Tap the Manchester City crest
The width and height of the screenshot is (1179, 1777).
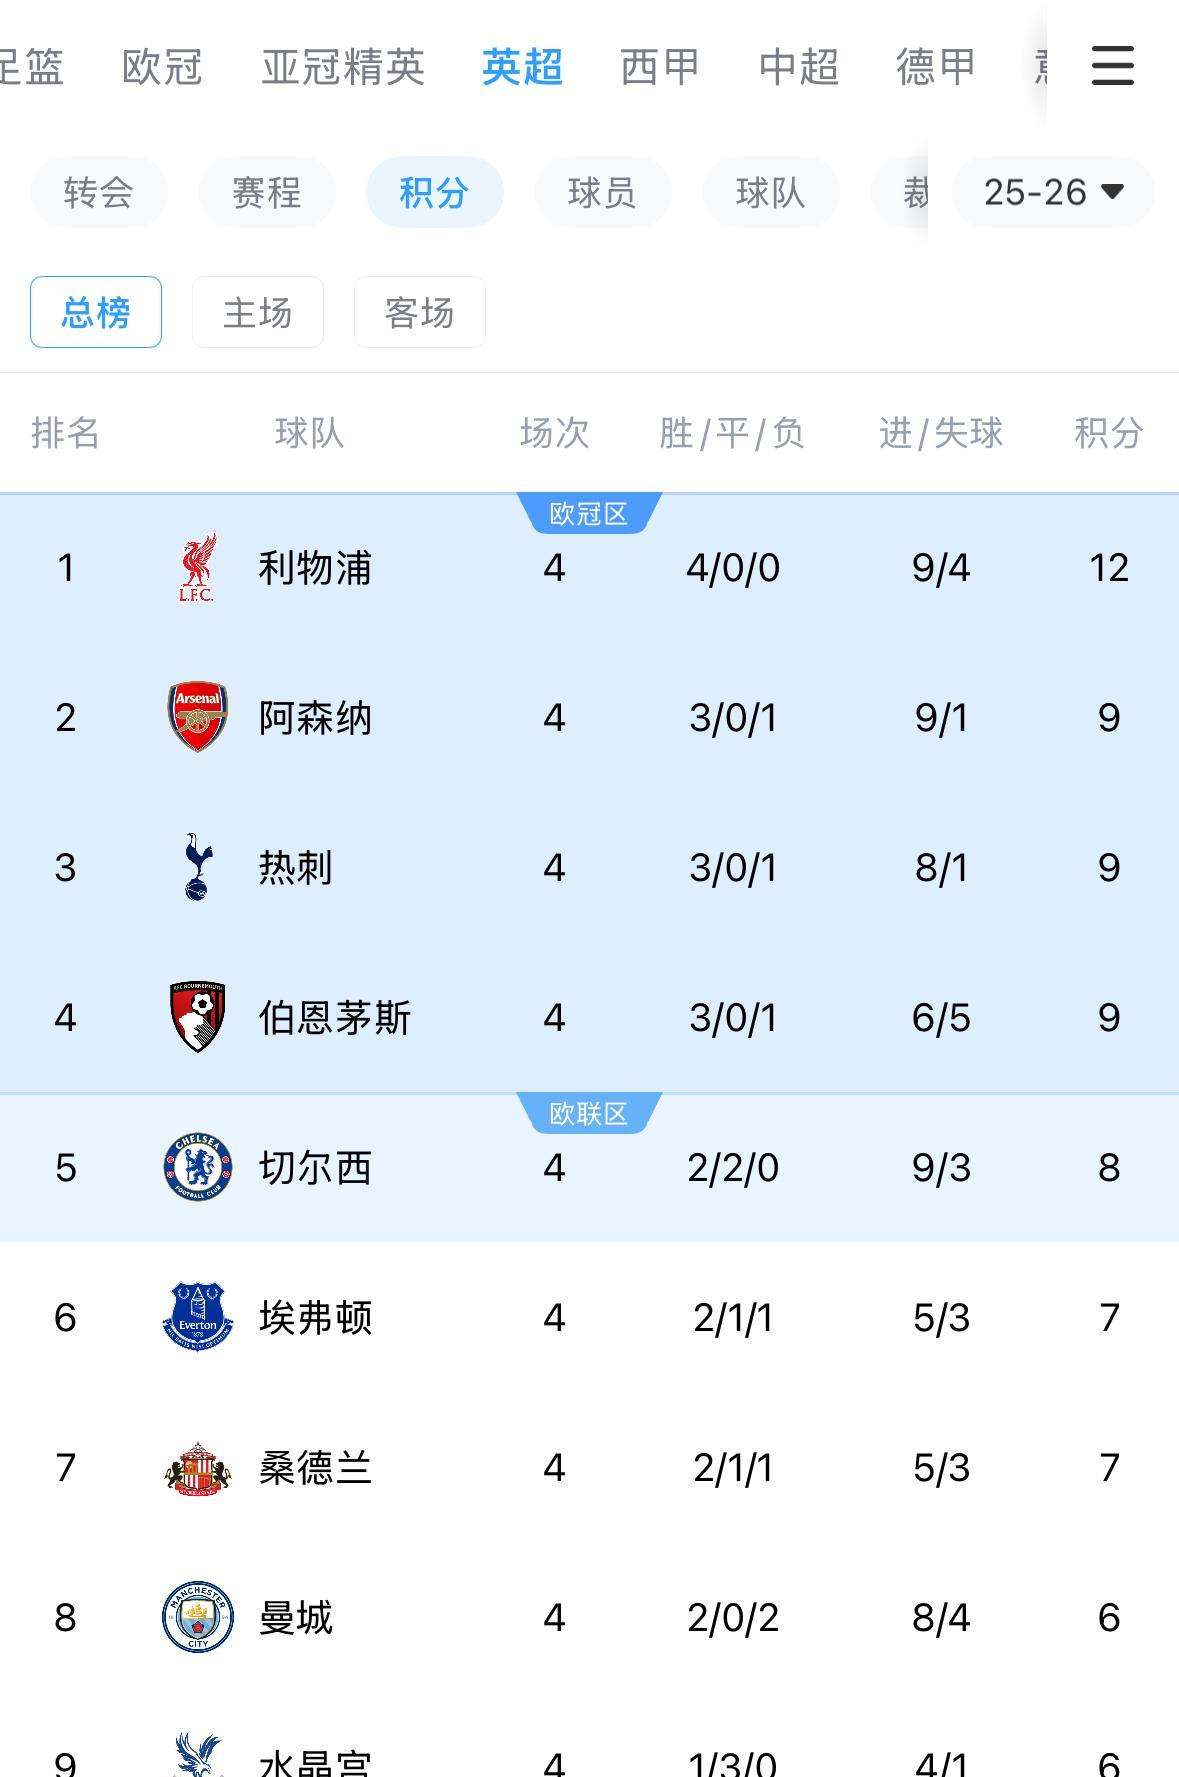[197, 1617]
